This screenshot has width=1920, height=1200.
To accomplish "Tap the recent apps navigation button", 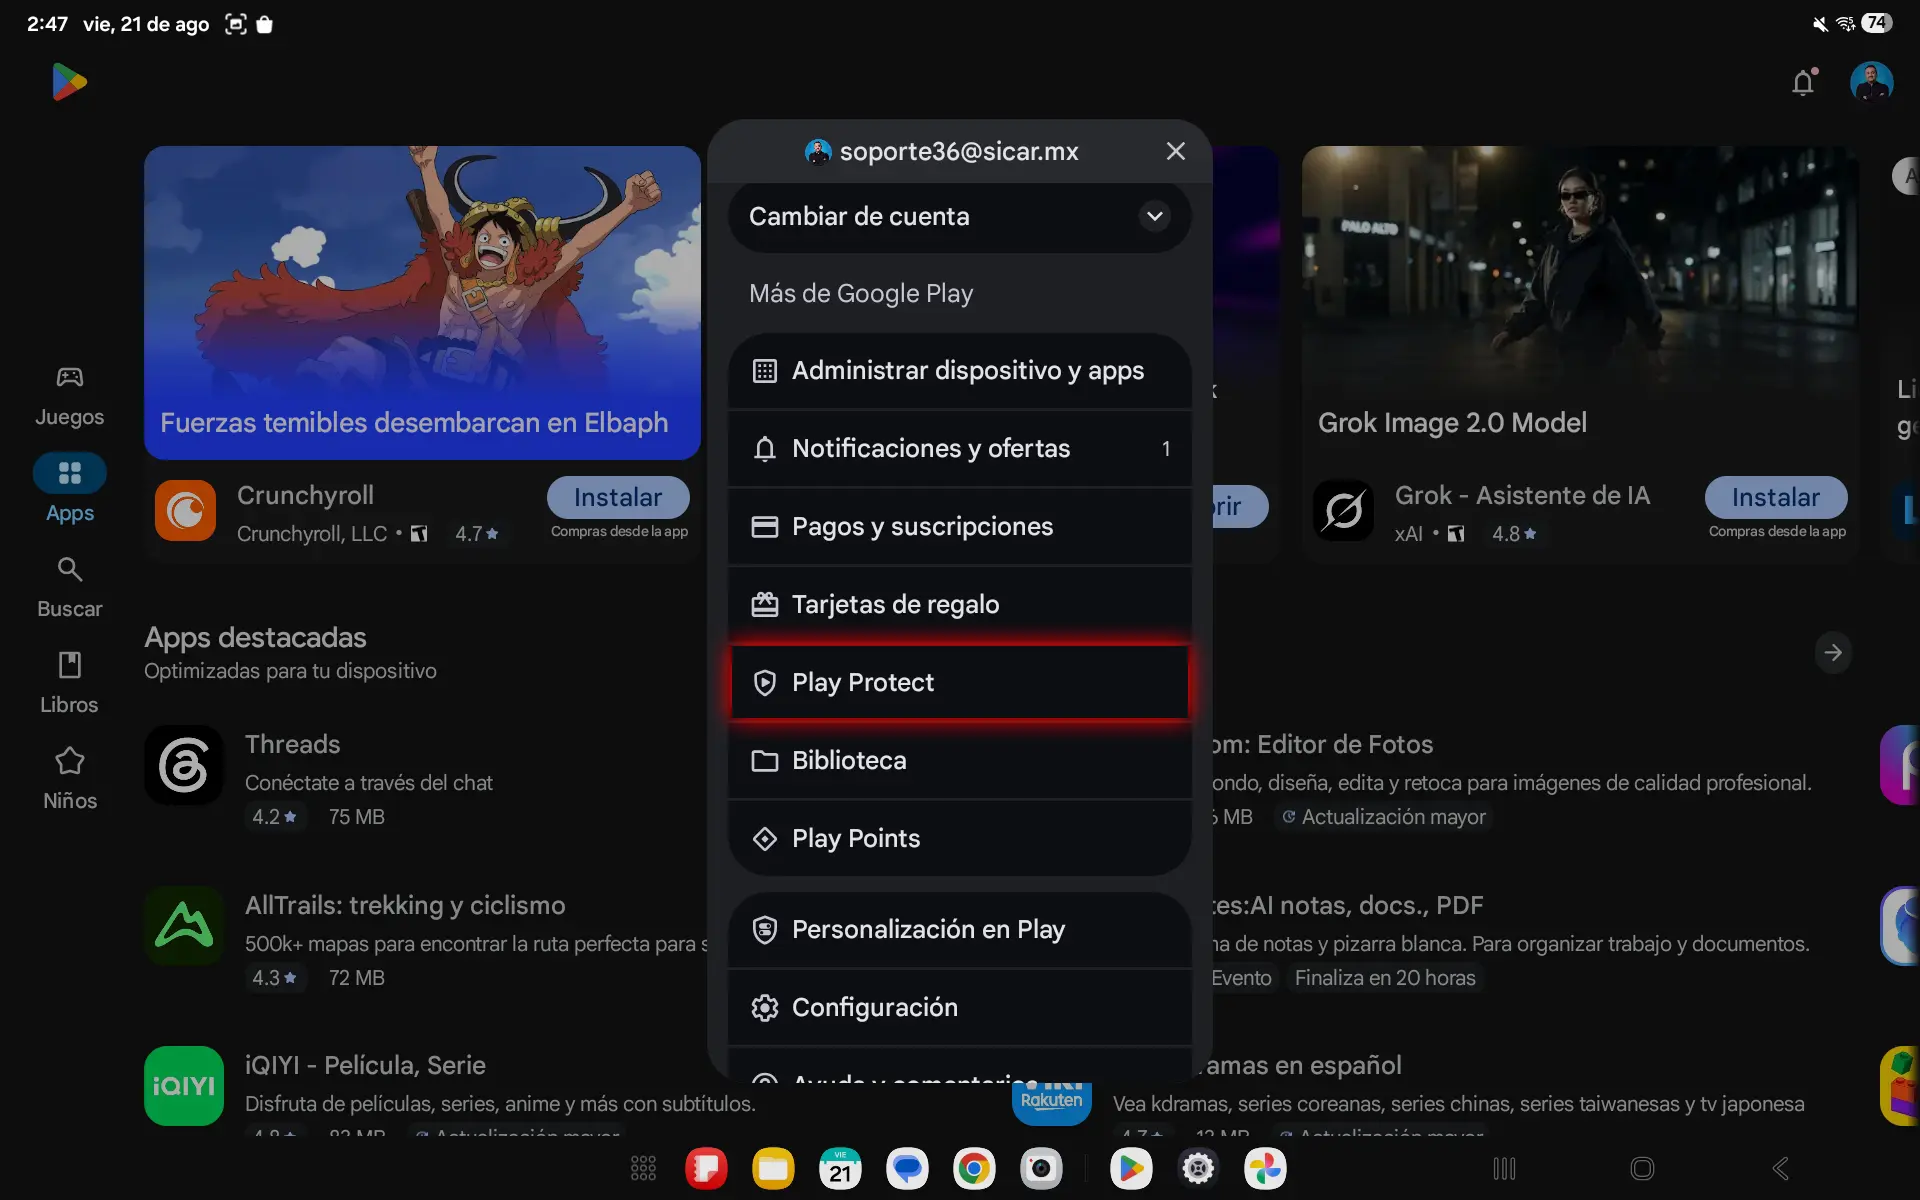I will pos(1504,1168).
